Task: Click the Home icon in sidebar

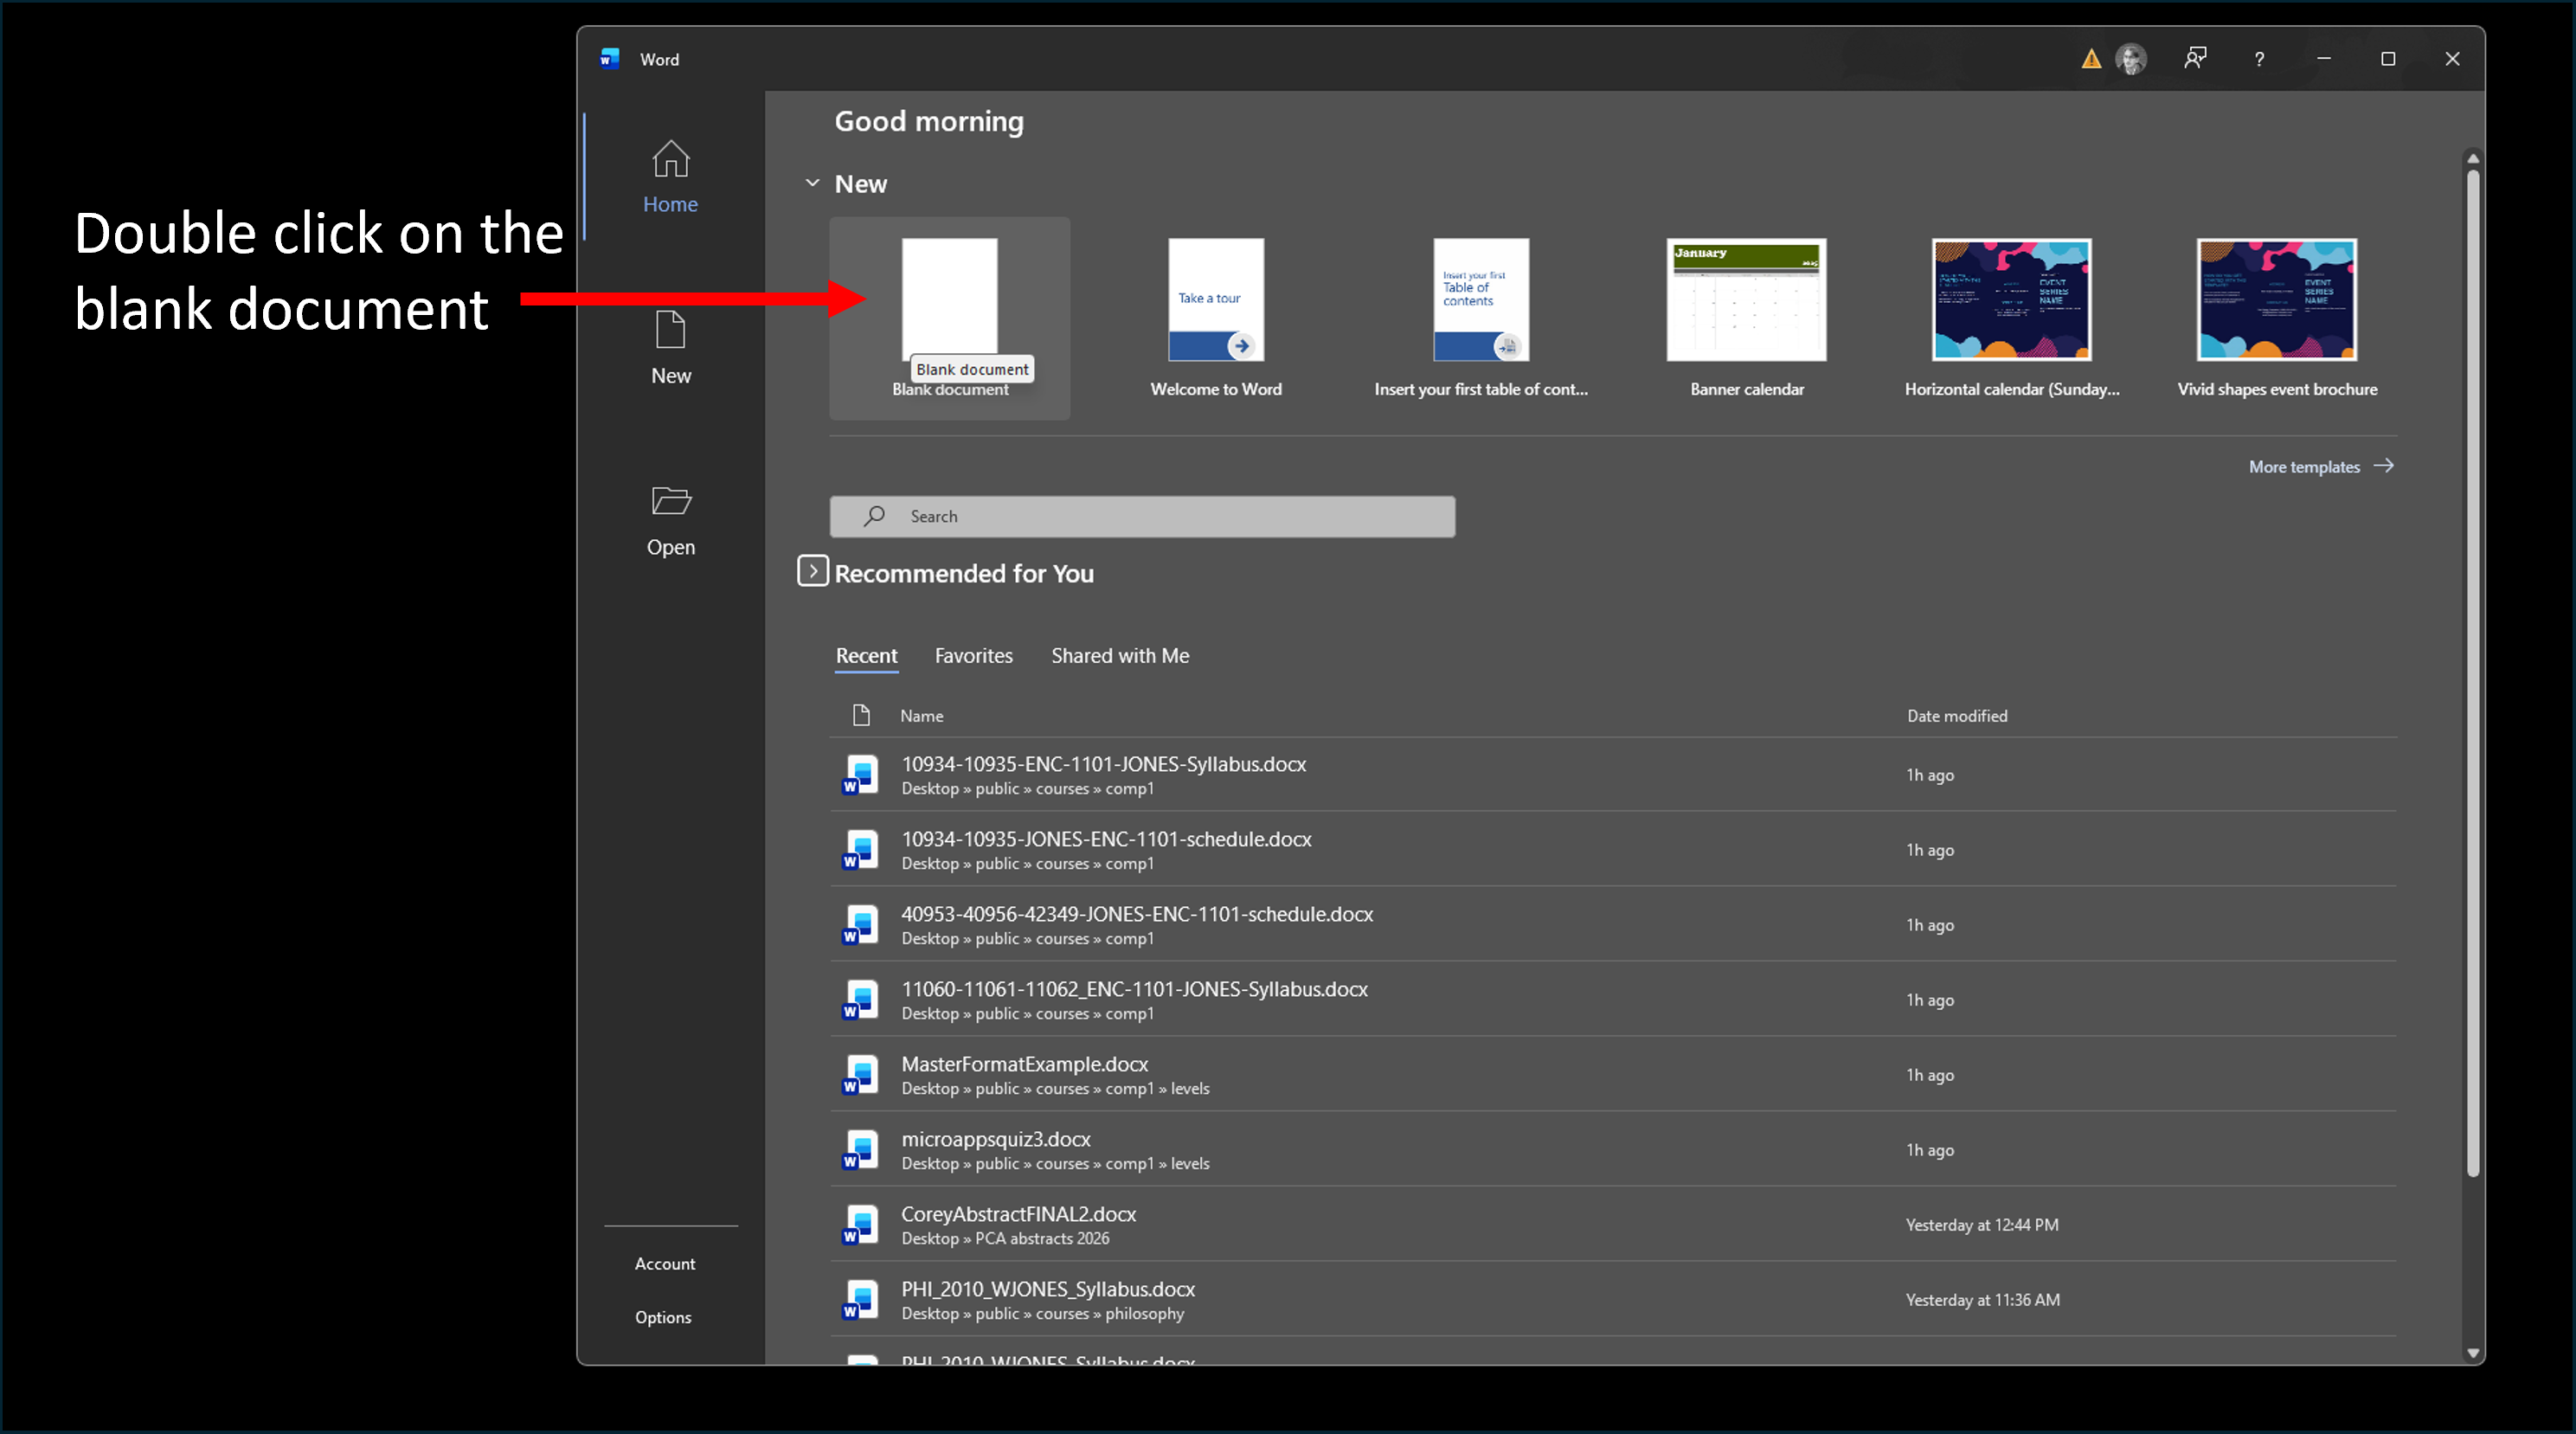Action: [670, 159]
